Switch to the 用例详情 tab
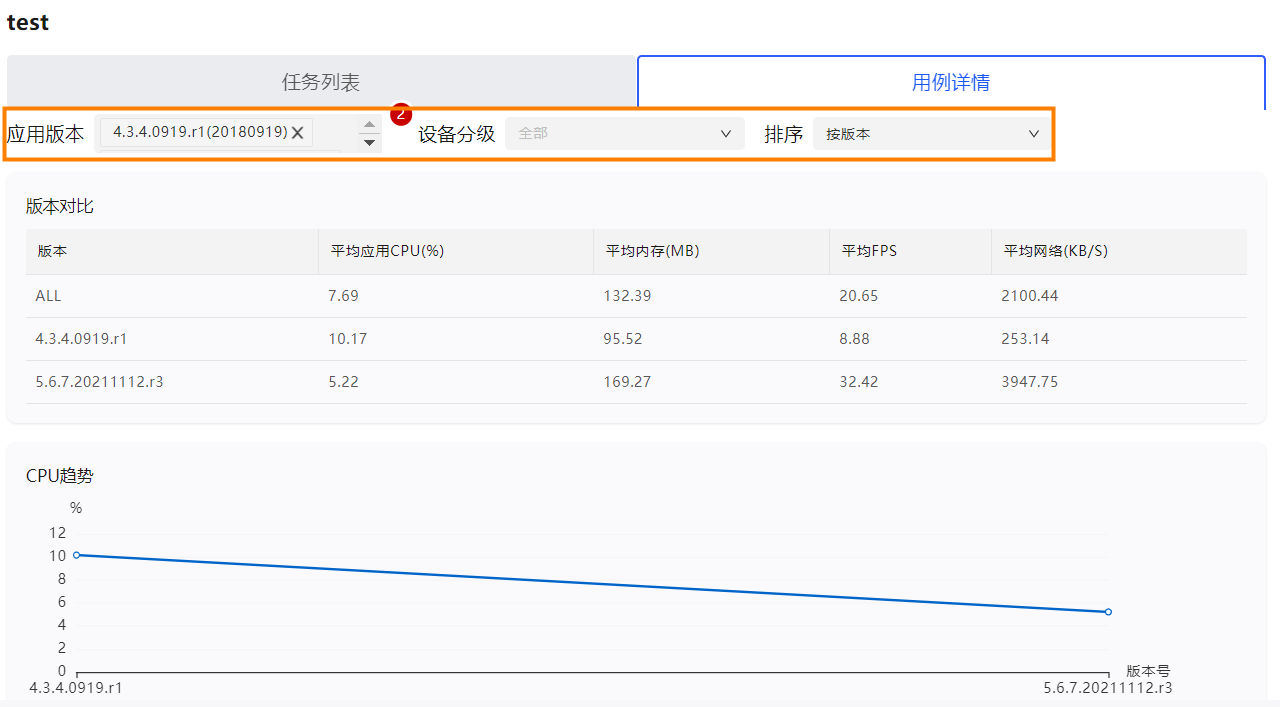1280x707 pixels. (x=951, y=82)
